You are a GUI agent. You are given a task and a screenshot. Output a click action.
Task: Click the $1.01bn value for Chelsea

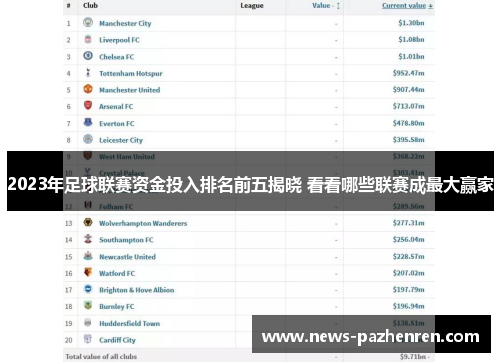pos(411,56)
